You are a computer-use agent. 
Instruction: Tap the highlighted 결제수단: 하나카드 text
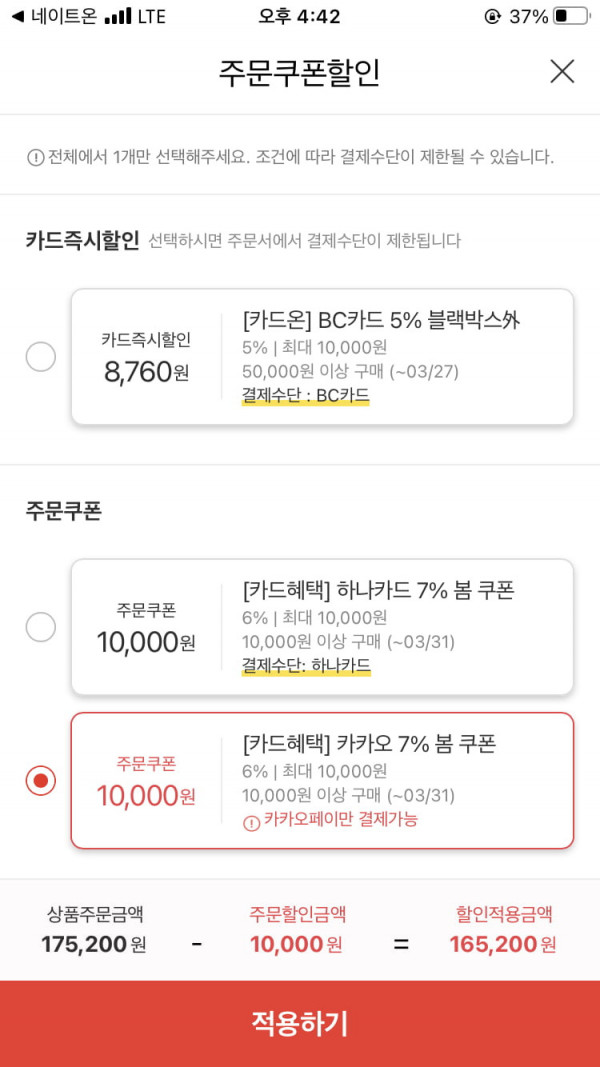pyautogui.click(x=306, y=665)
